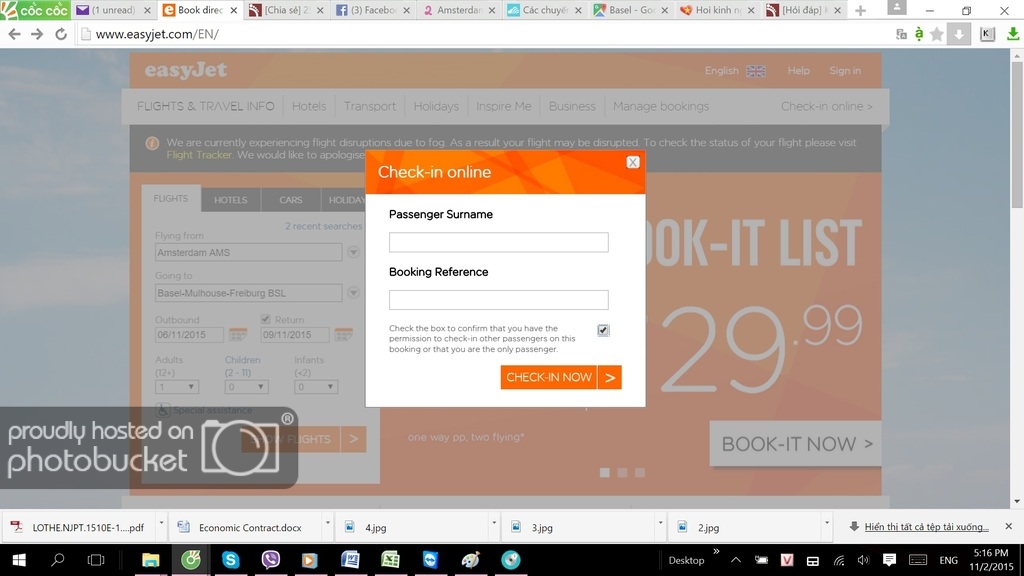Close the Book direct easyJet tab
This screenshot has width=1024, height=576.
(233, 10)
